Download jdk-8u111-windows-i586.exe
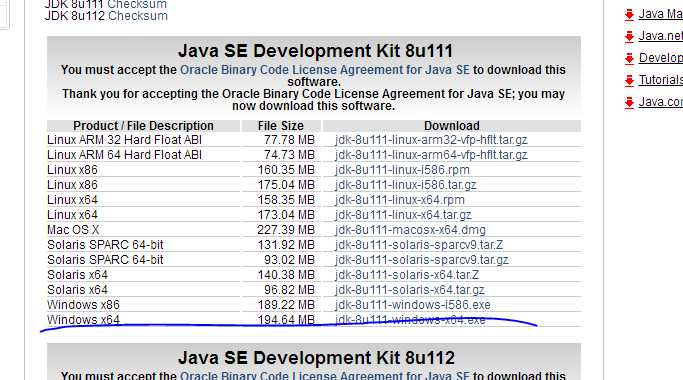Viewport: 683px width, 380px height. [413, 305]
